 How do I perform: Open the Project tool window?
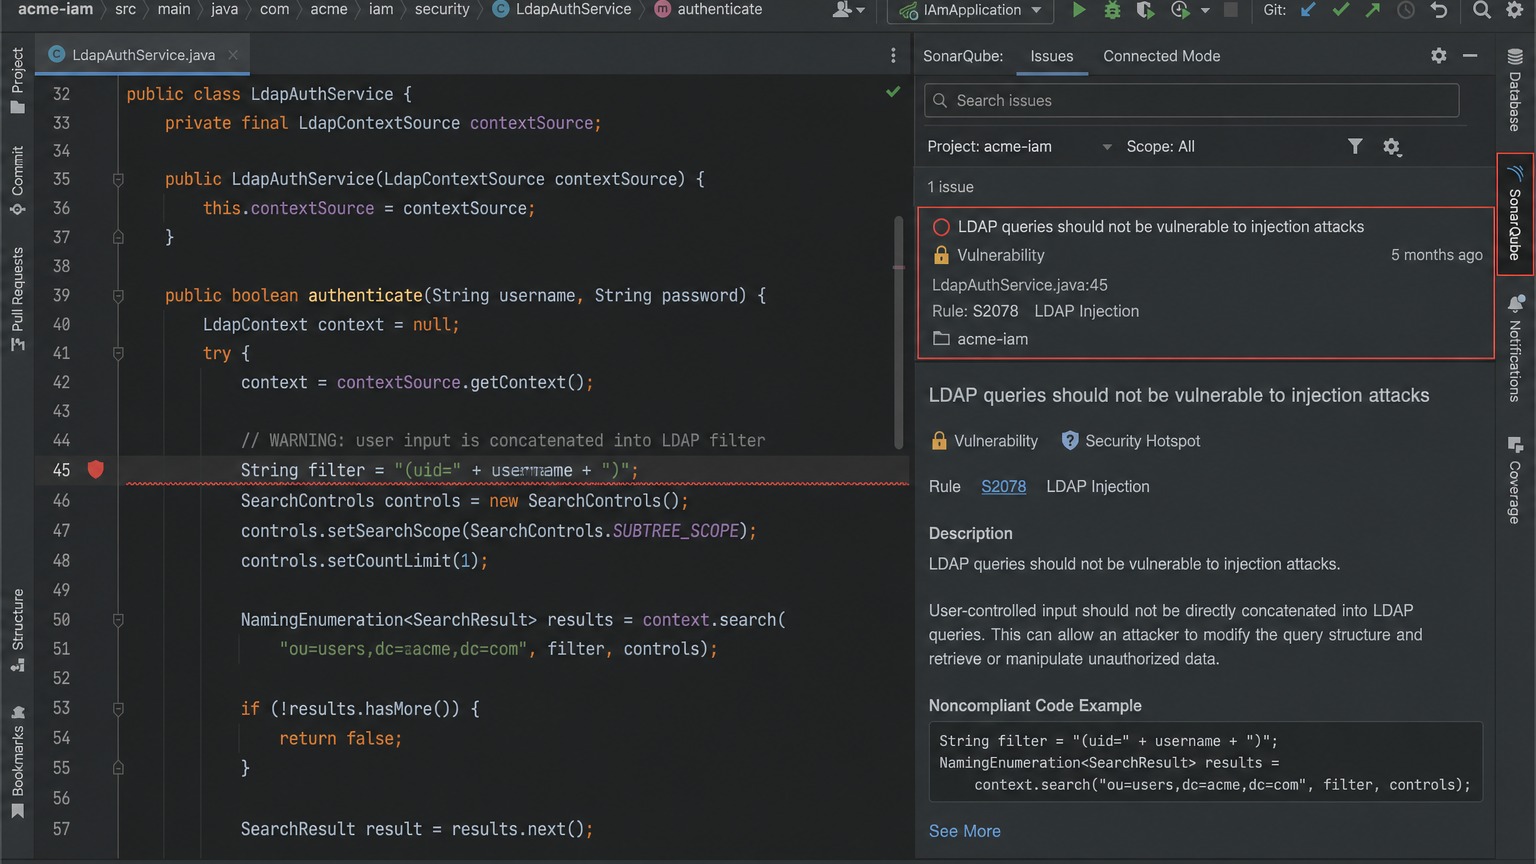[17, 81]
